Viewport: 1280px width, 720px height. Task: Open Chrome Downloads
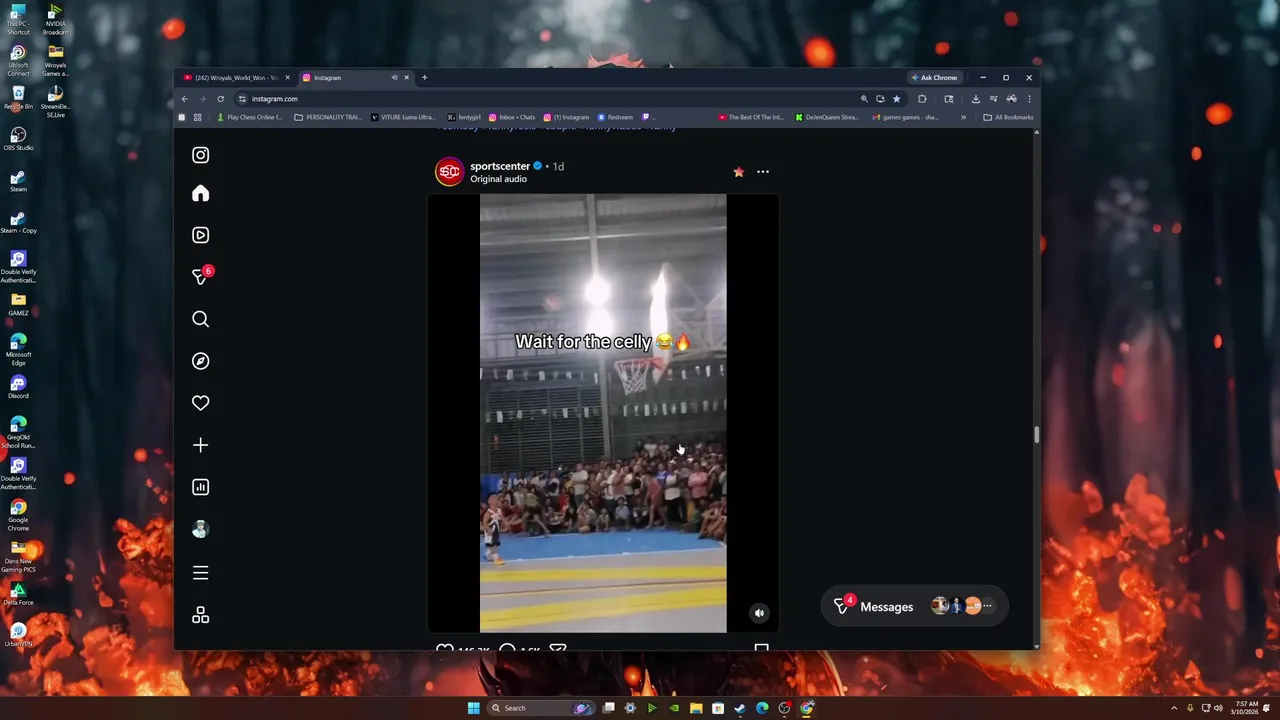click(x=975, y=99)
